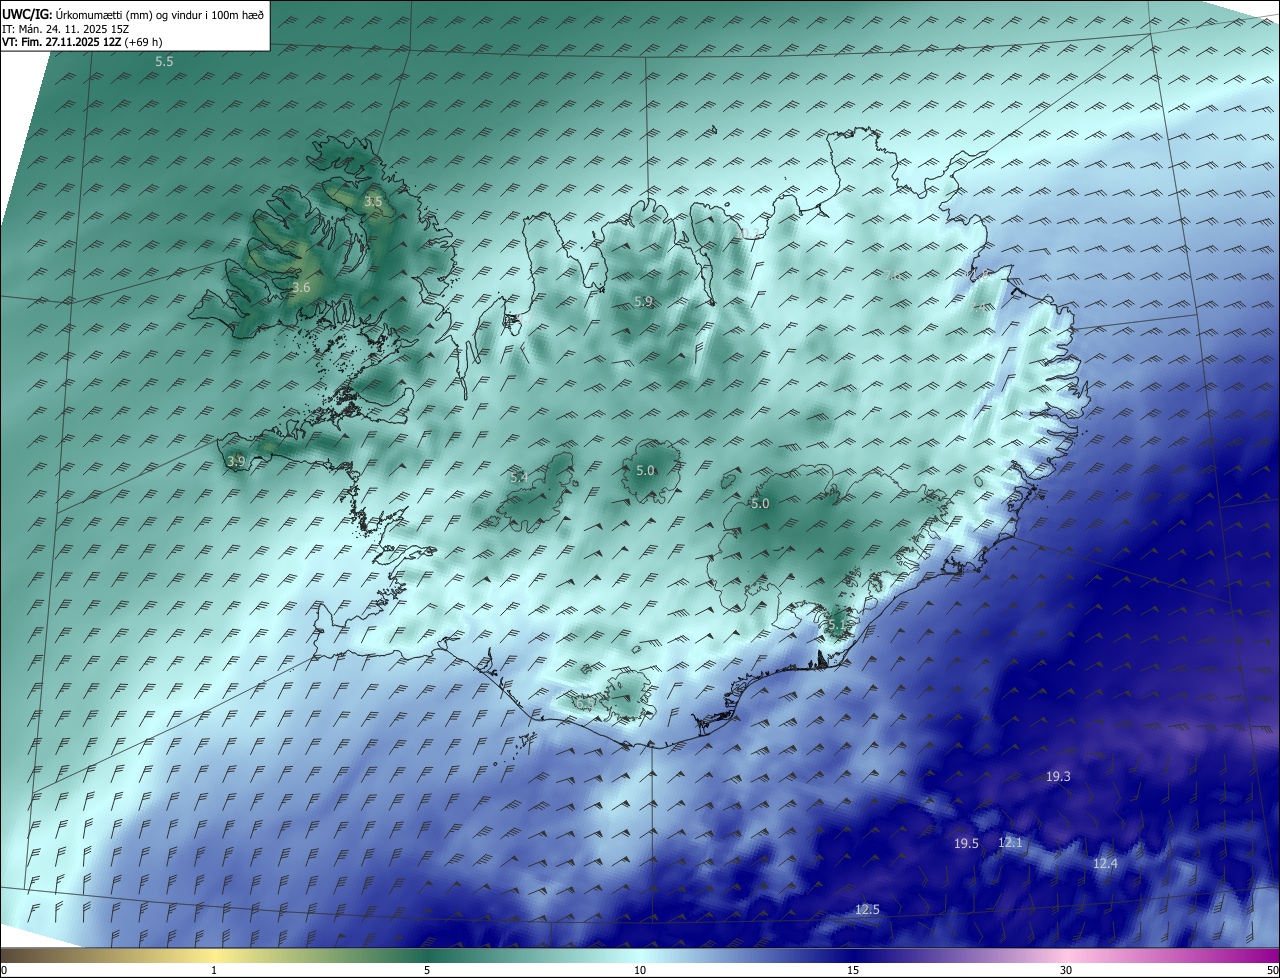Click the 10 tick on the colour scale
Screen dimensions: 1280x978
point(640,970)
